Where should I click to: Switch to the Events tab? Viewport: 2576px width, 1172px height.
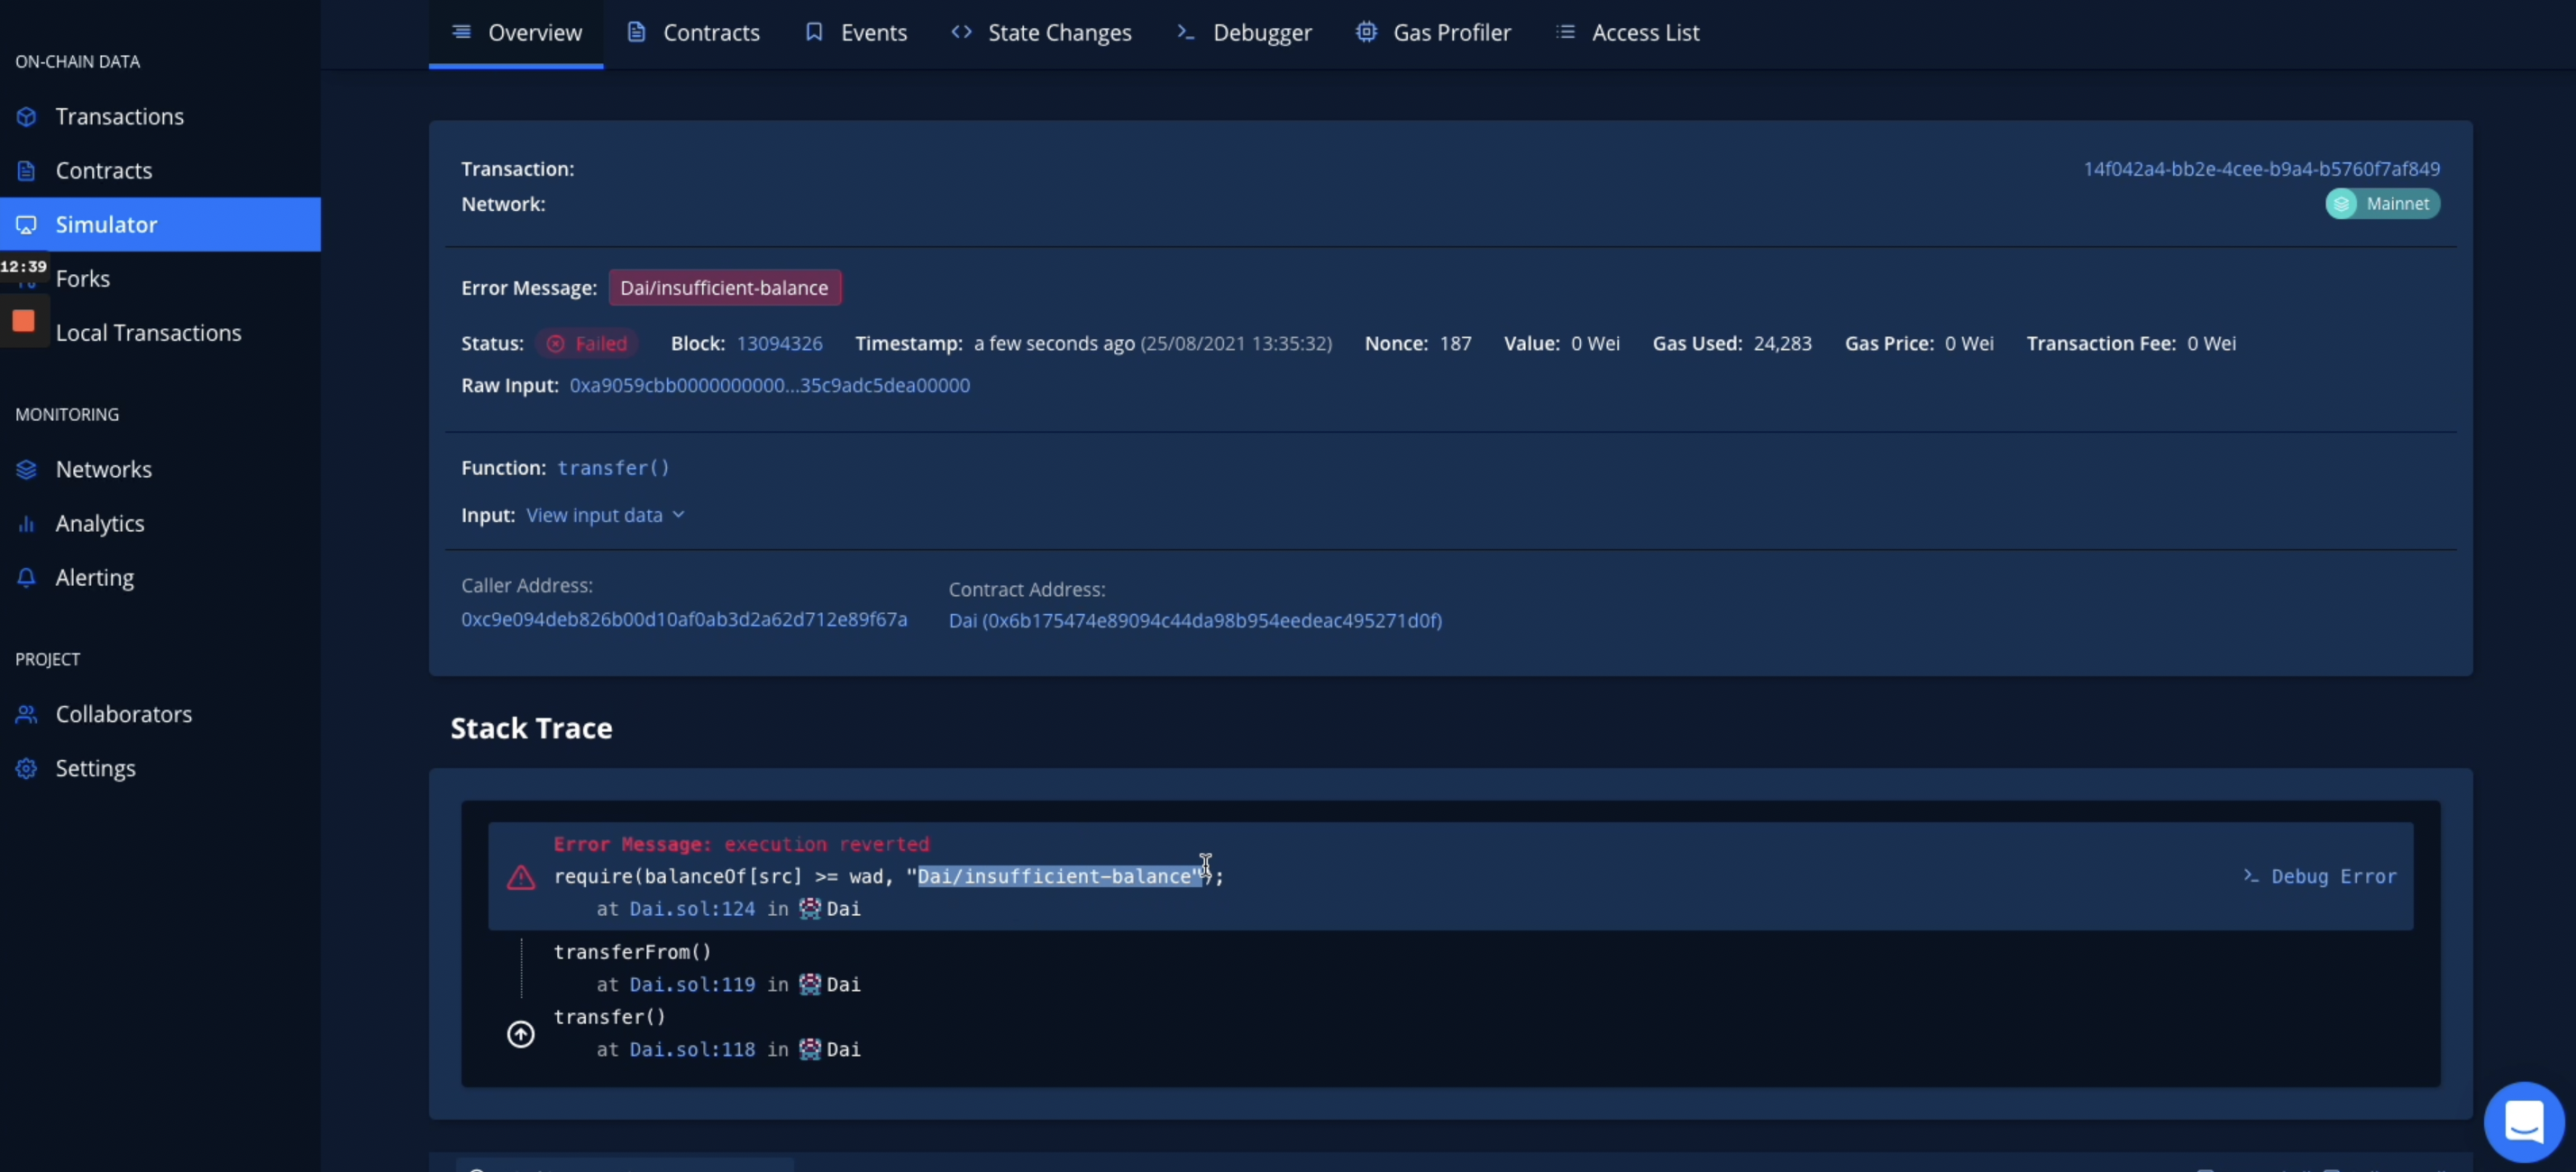tap(856, 32)
